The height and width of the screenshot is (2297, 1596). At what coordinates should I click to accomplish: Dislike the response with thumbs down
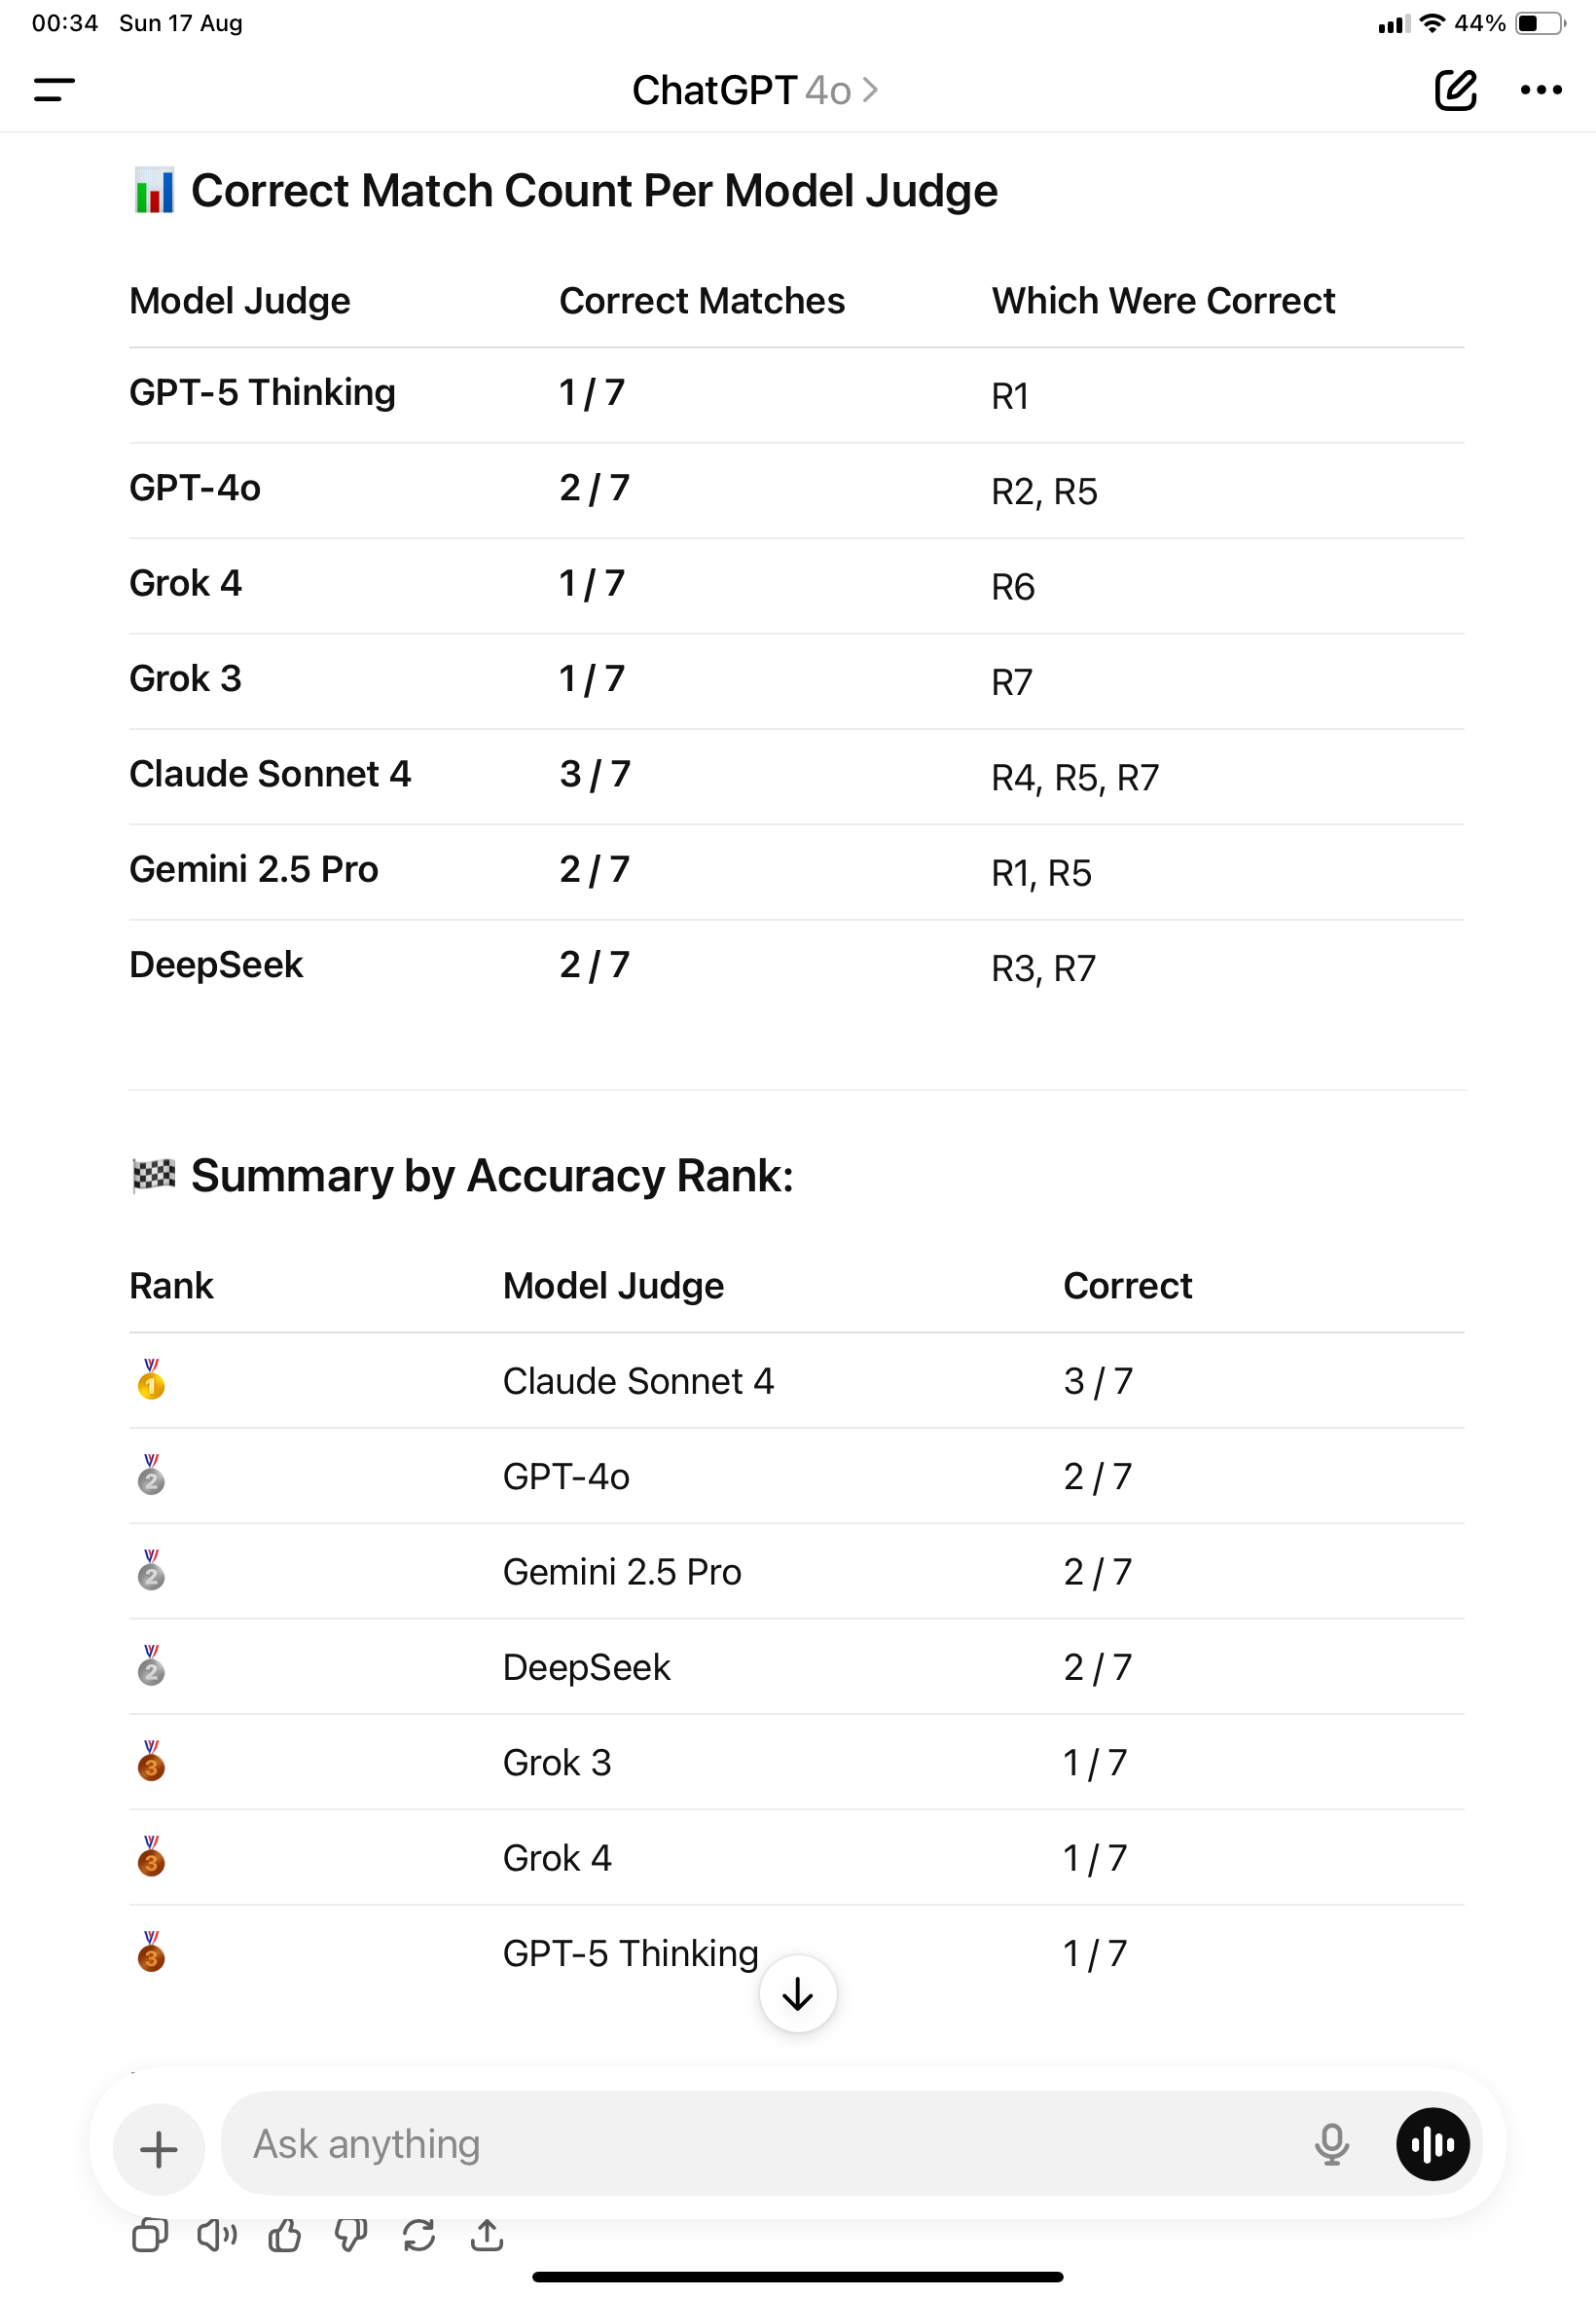[351, 2235]
